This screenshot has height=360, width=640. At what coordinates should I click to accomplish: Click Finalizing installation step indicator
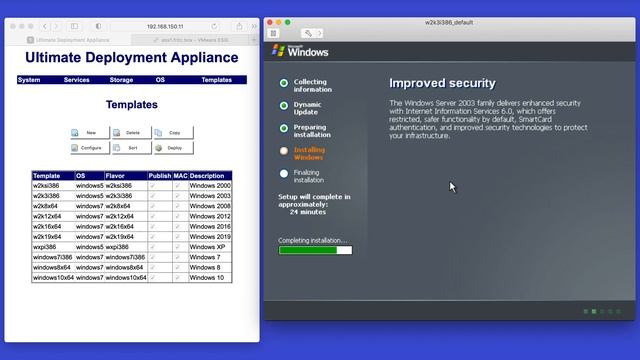[x=284, y=173]
